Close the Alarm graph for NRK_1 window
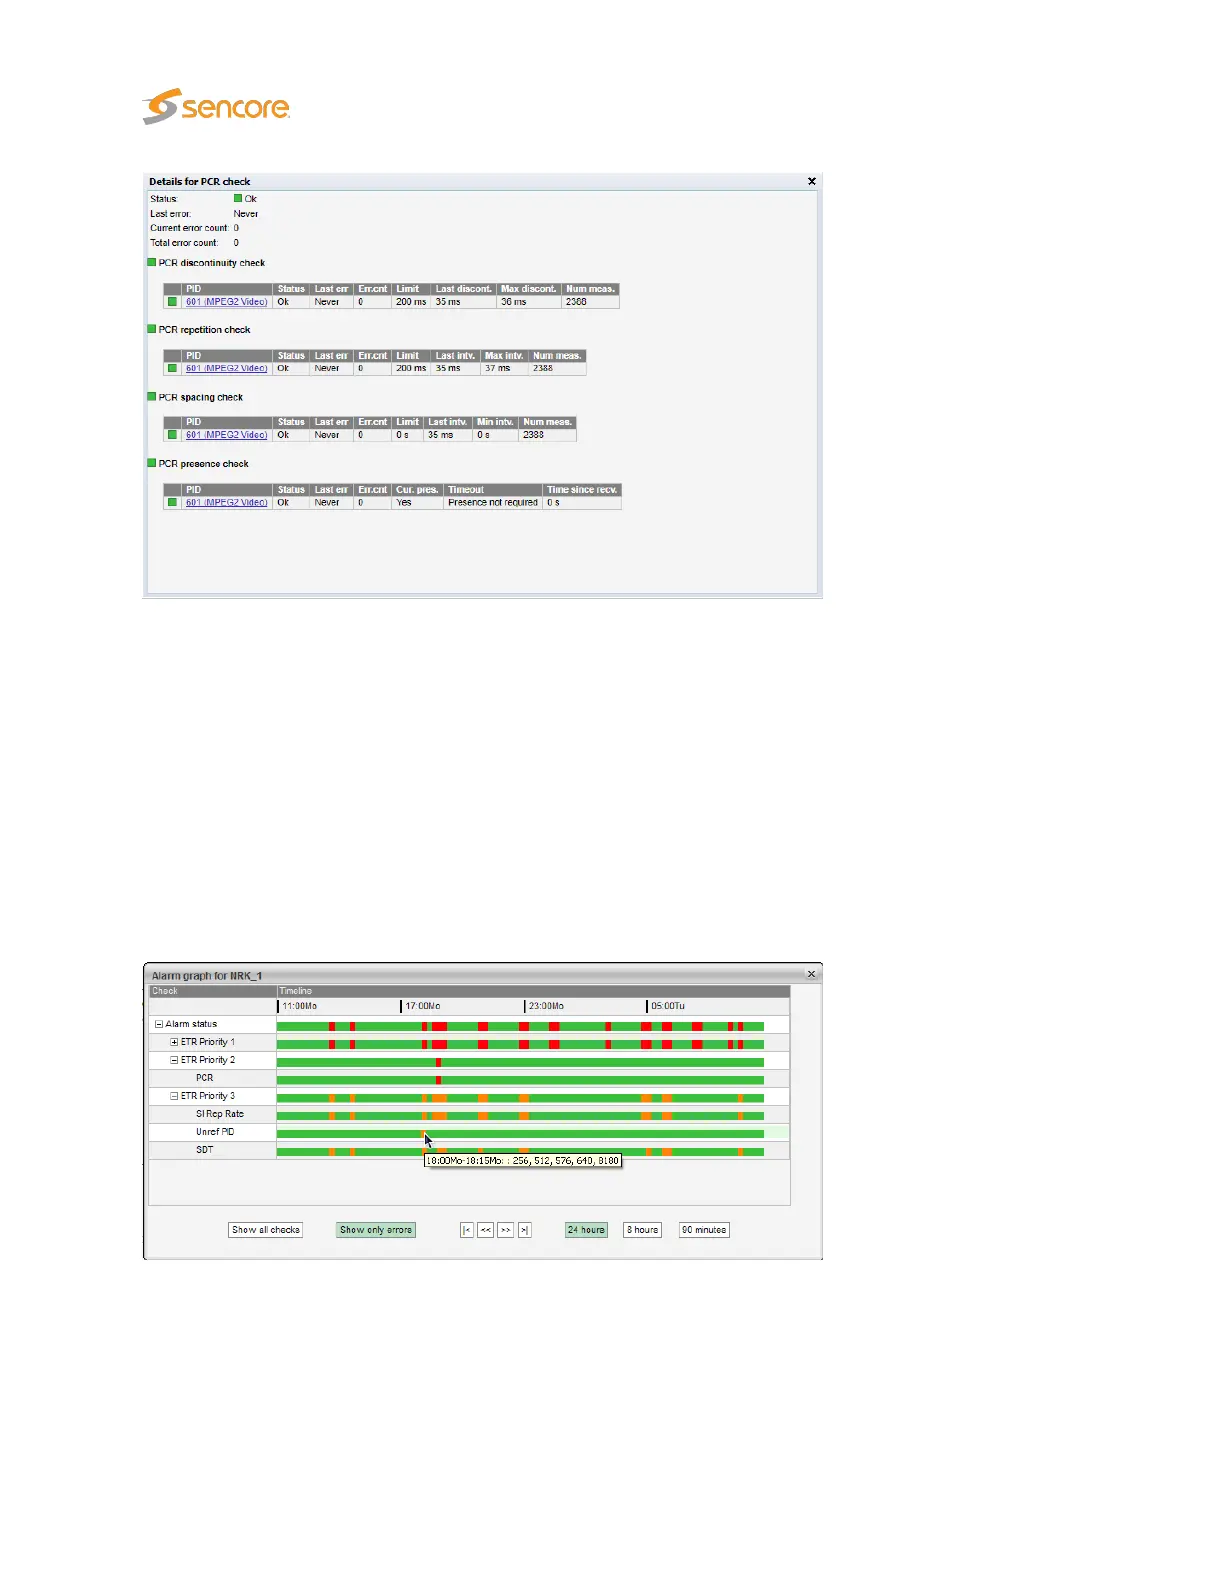The height and width of the screenshot is (1584, 1224). tap(812, 974)
